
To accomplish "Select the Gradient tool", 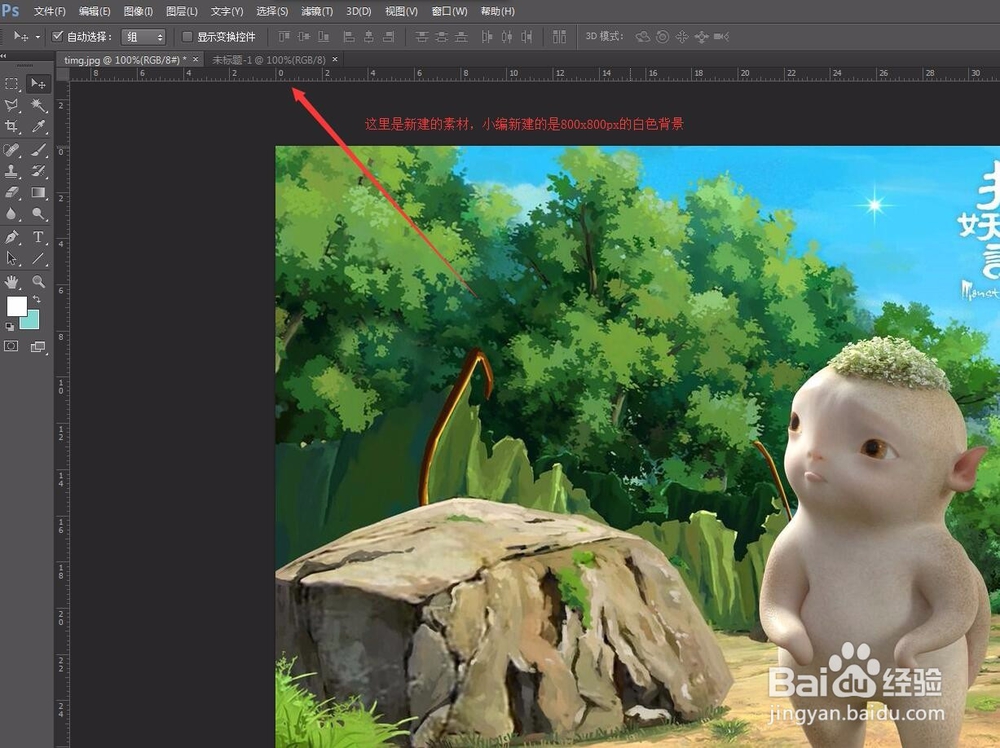I will (x=38, y=192).
